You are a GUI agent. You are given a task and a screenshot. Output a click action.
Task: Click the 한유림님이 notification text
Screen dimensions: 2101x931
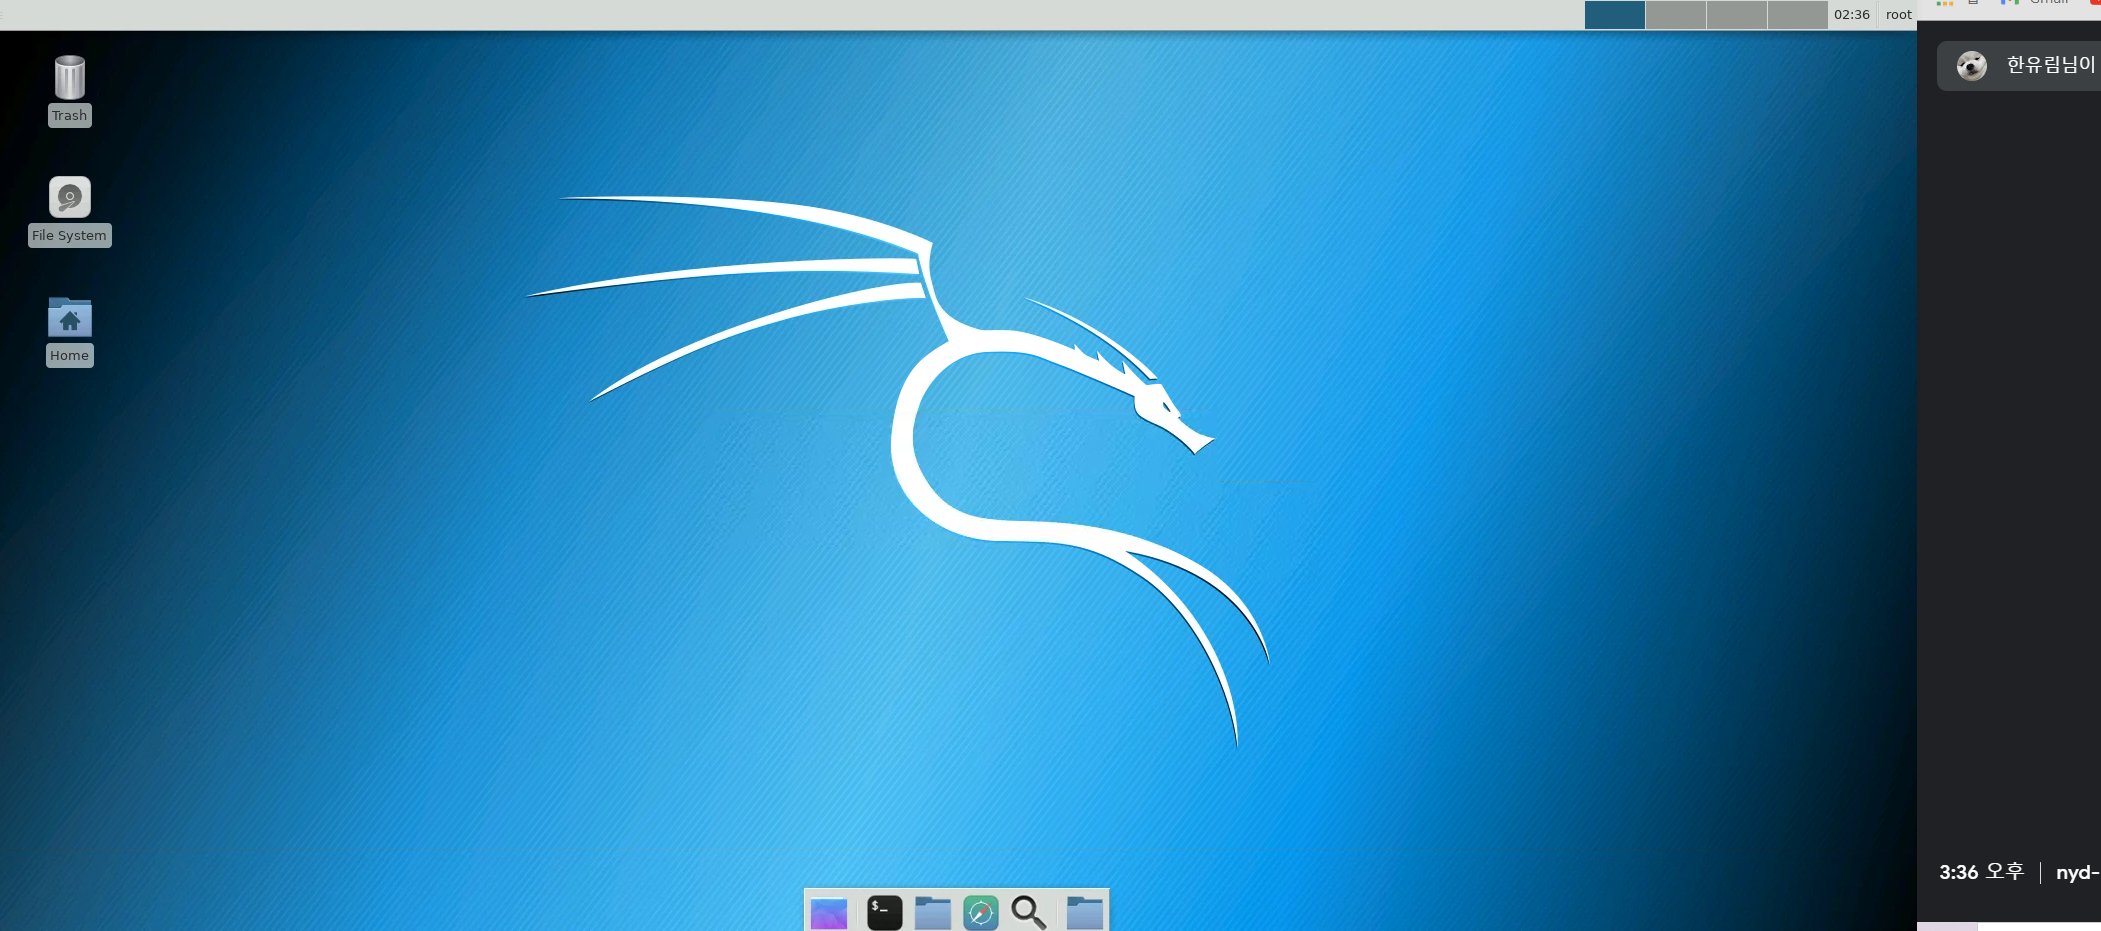[x=2051, y=65]
